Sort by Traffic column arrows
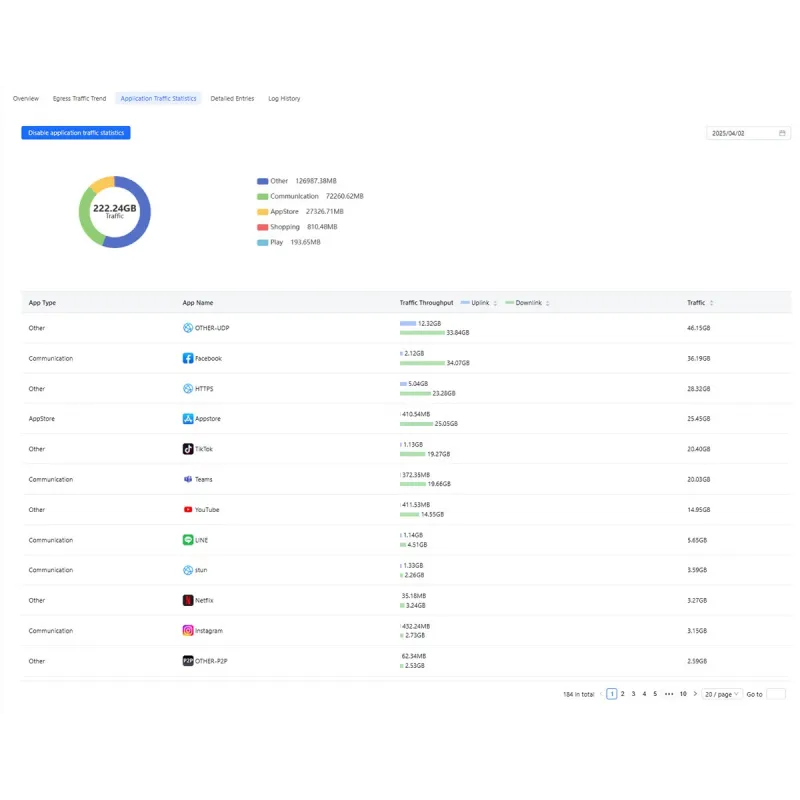This screenshot has width=800, height=800. coord(712,303)
